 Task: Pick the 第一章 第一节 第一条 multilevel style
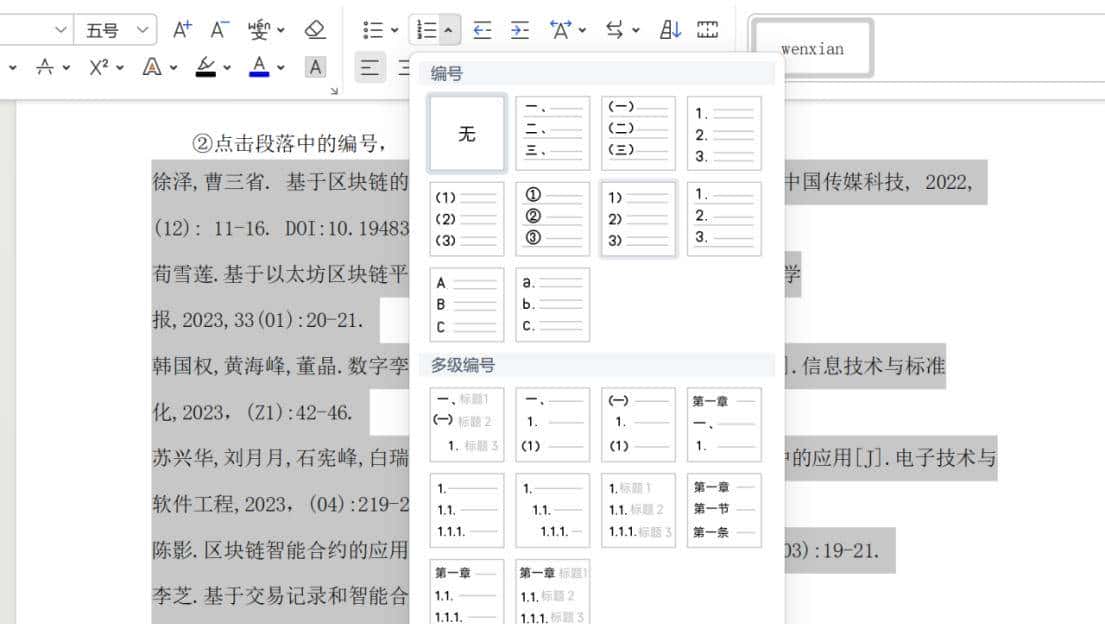pyautogui.click(x=724, y=510)
